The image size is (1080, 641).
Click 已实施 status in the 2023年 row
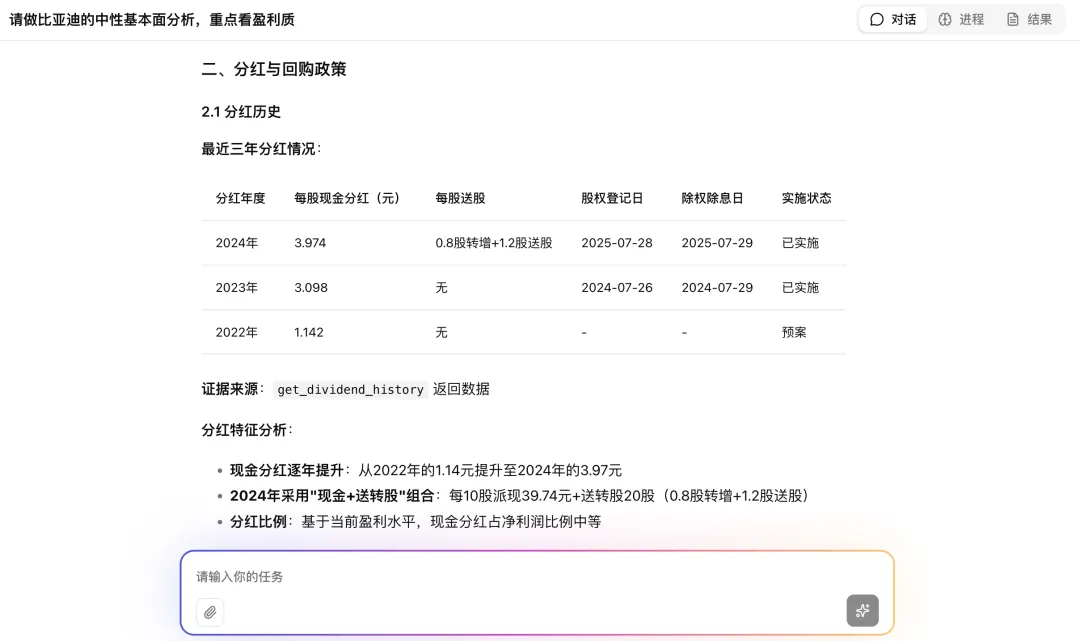(800, 288)
